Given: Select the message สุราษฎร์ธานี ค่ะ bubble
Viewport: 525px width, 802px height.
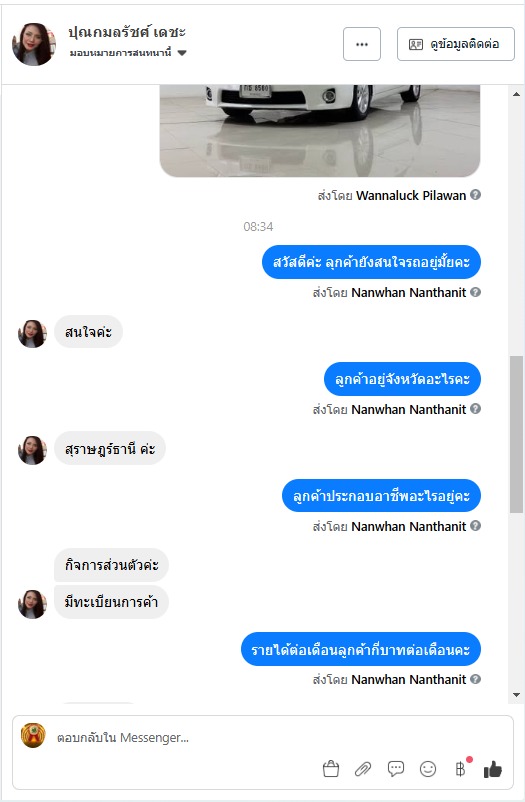Looking at the screenshot, I should 110,449.
